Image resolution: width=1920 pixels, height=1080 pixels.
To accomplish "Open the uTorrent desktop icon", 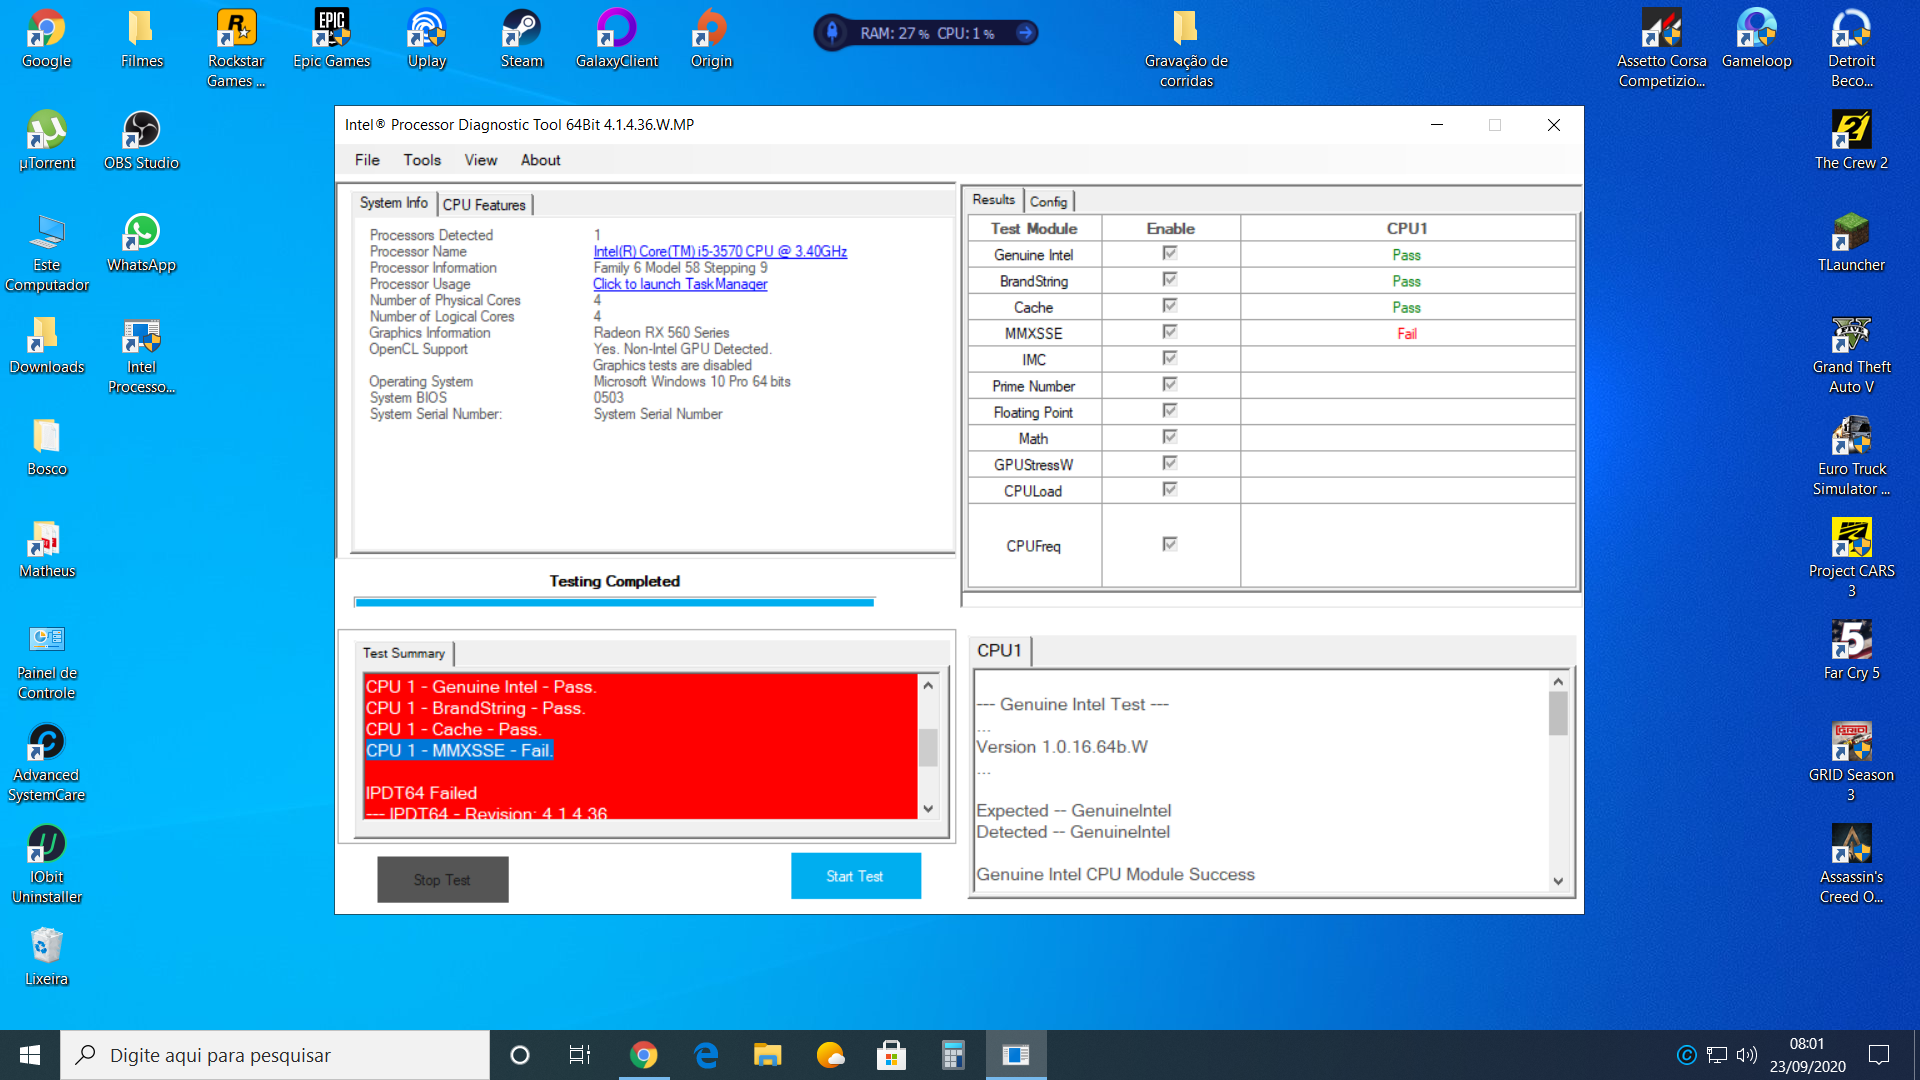I will 46,142.
